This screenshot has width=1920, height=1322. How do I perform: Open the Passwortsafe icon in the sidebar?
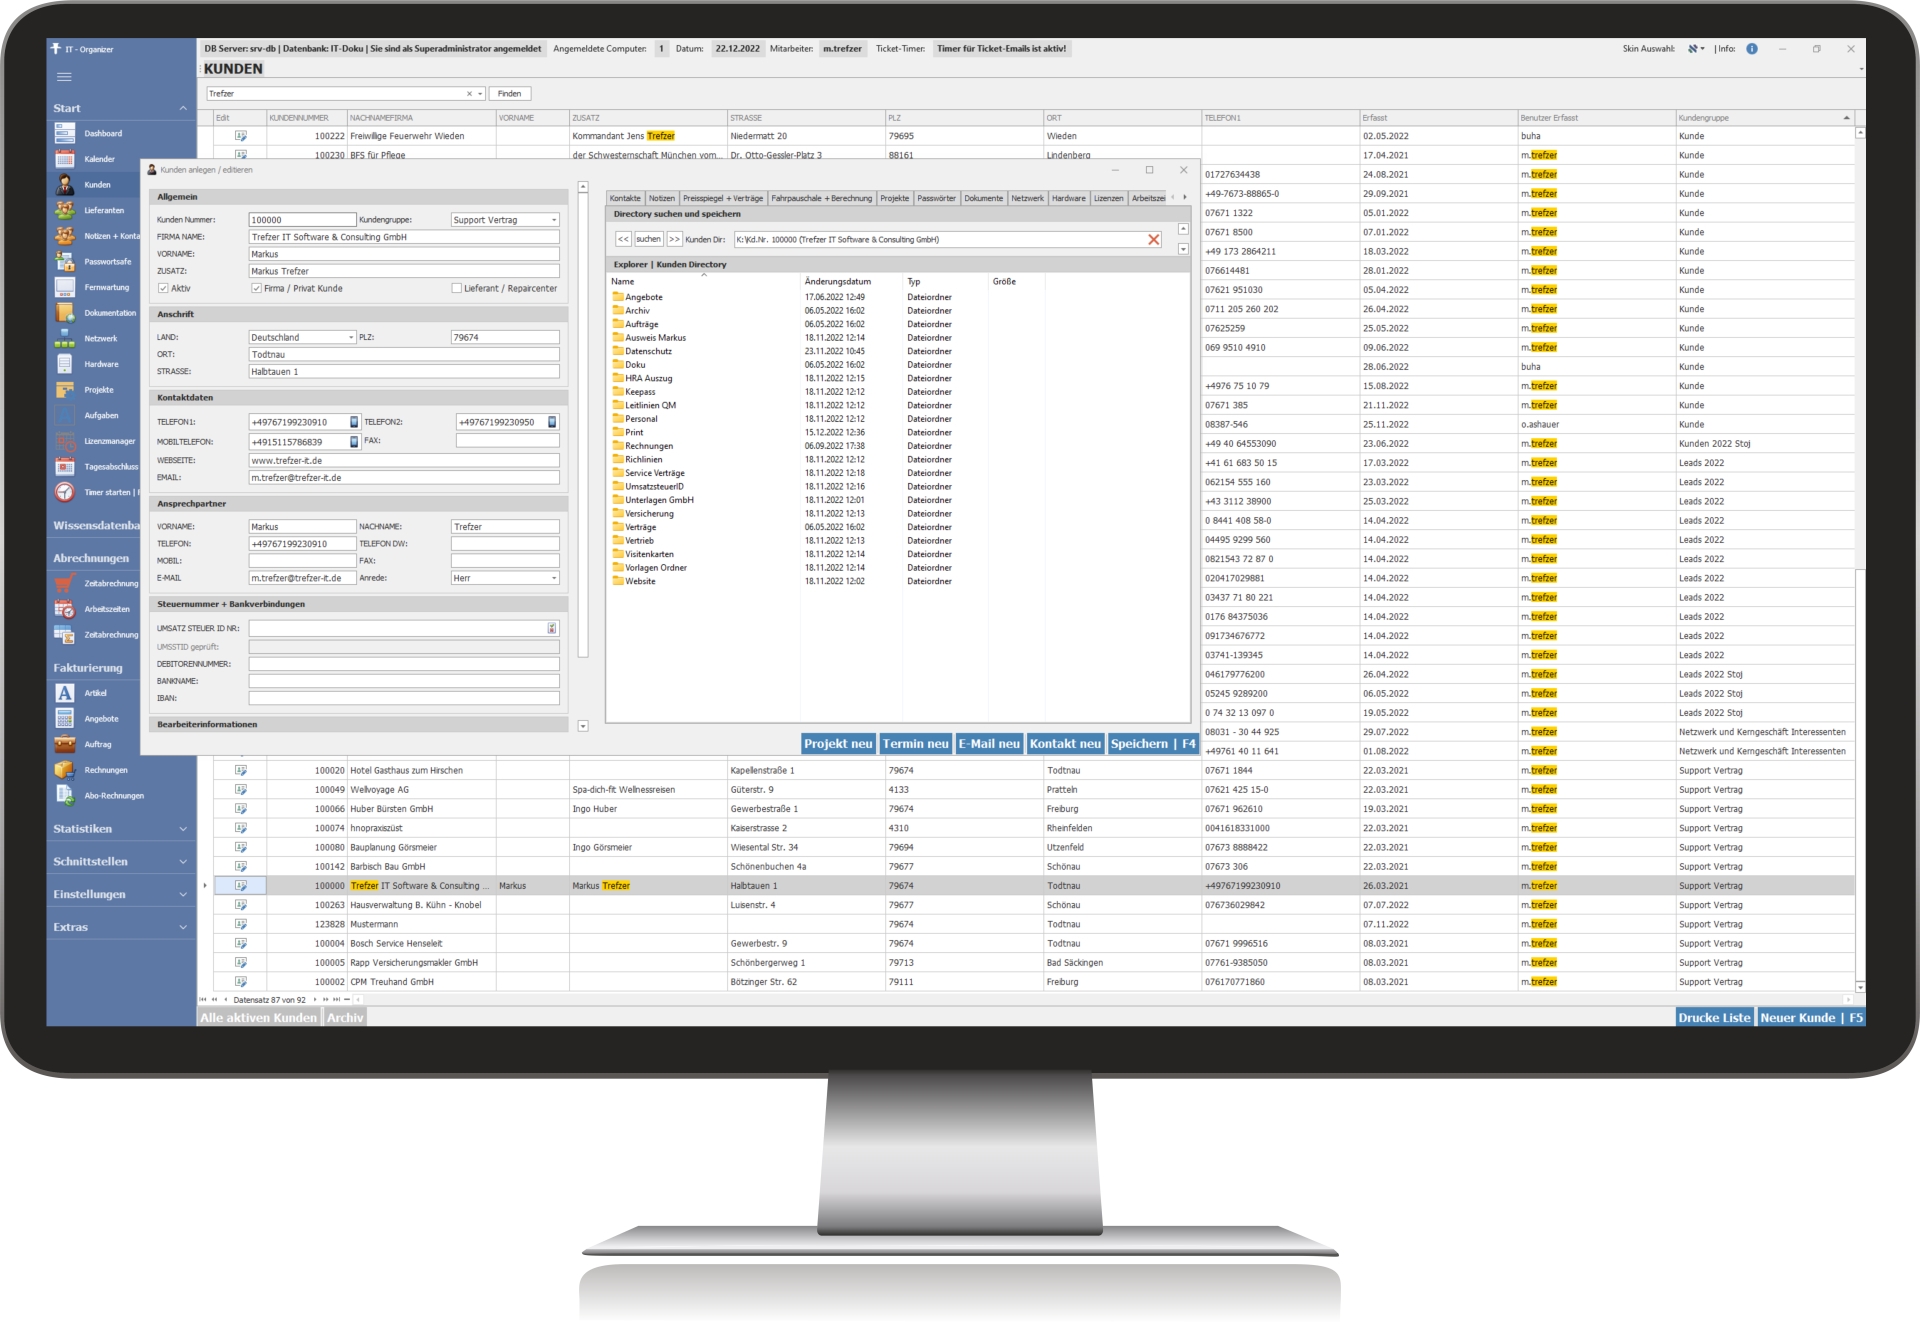[x=65, y=262]
